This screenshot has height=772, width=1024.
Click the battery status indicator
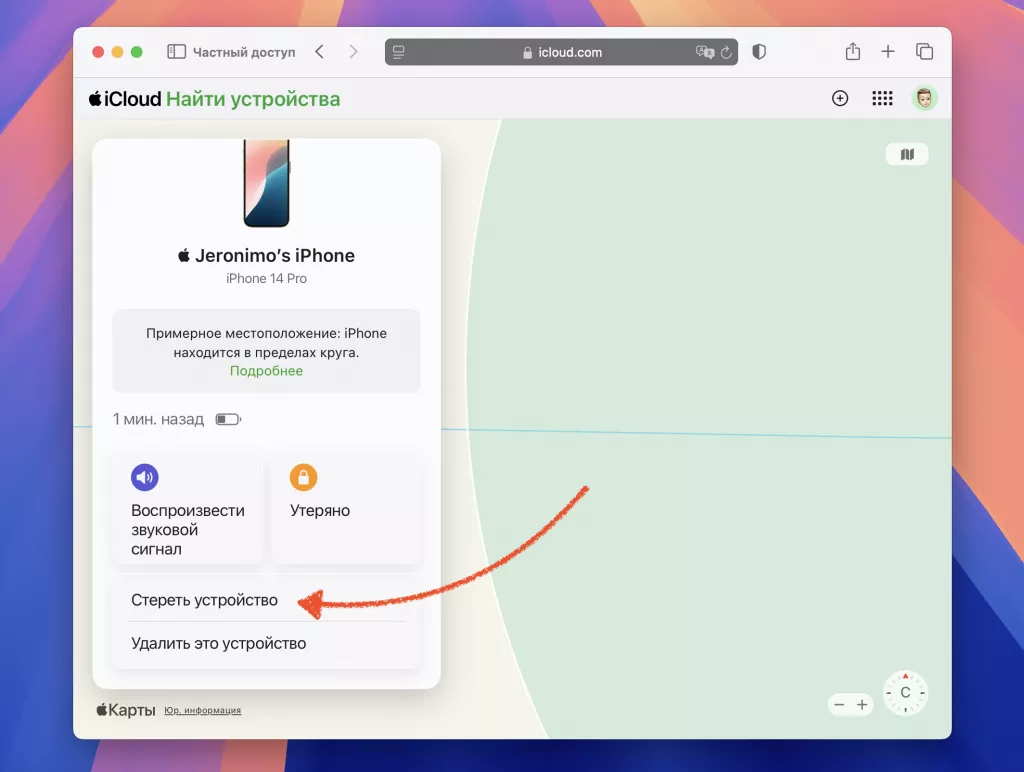pyautogui.click(x=229, y=419)
